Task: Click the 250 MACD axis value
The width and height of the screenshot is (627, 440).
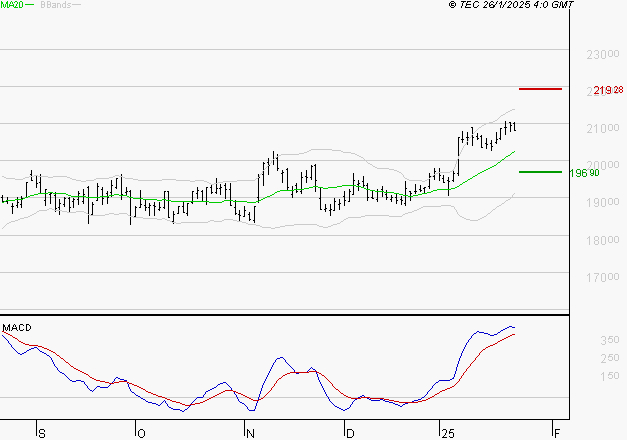Action: point(610,358)
